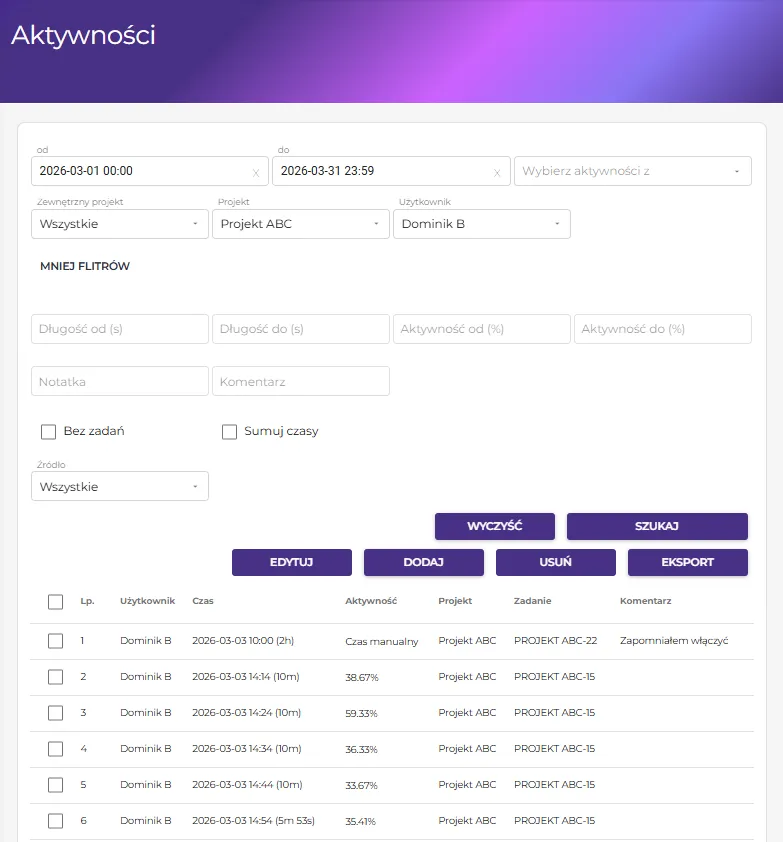783x842 pixels.
Task: Click the 'Aktywność' column header
Action: tap(371, 601)
